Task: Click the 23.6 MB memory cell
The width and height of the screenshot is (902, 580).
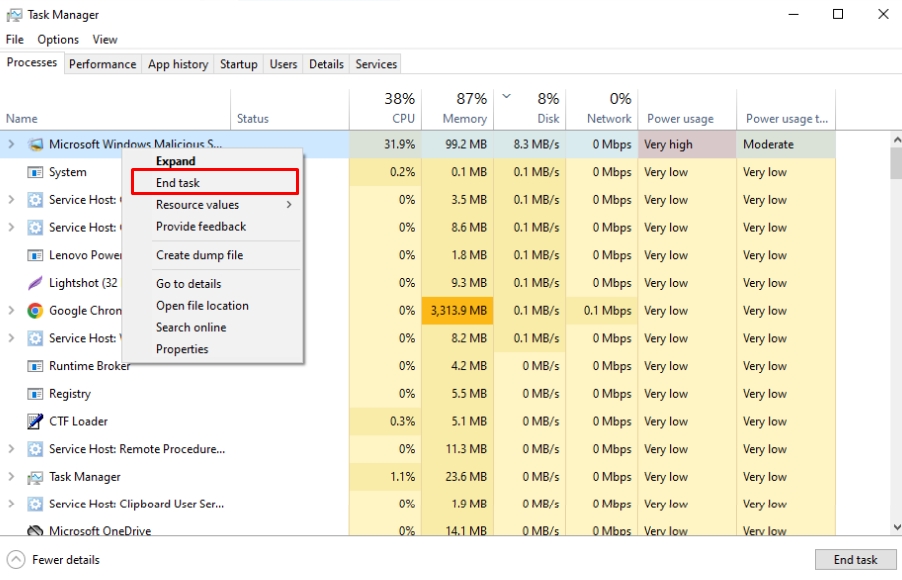Action: 457,477
